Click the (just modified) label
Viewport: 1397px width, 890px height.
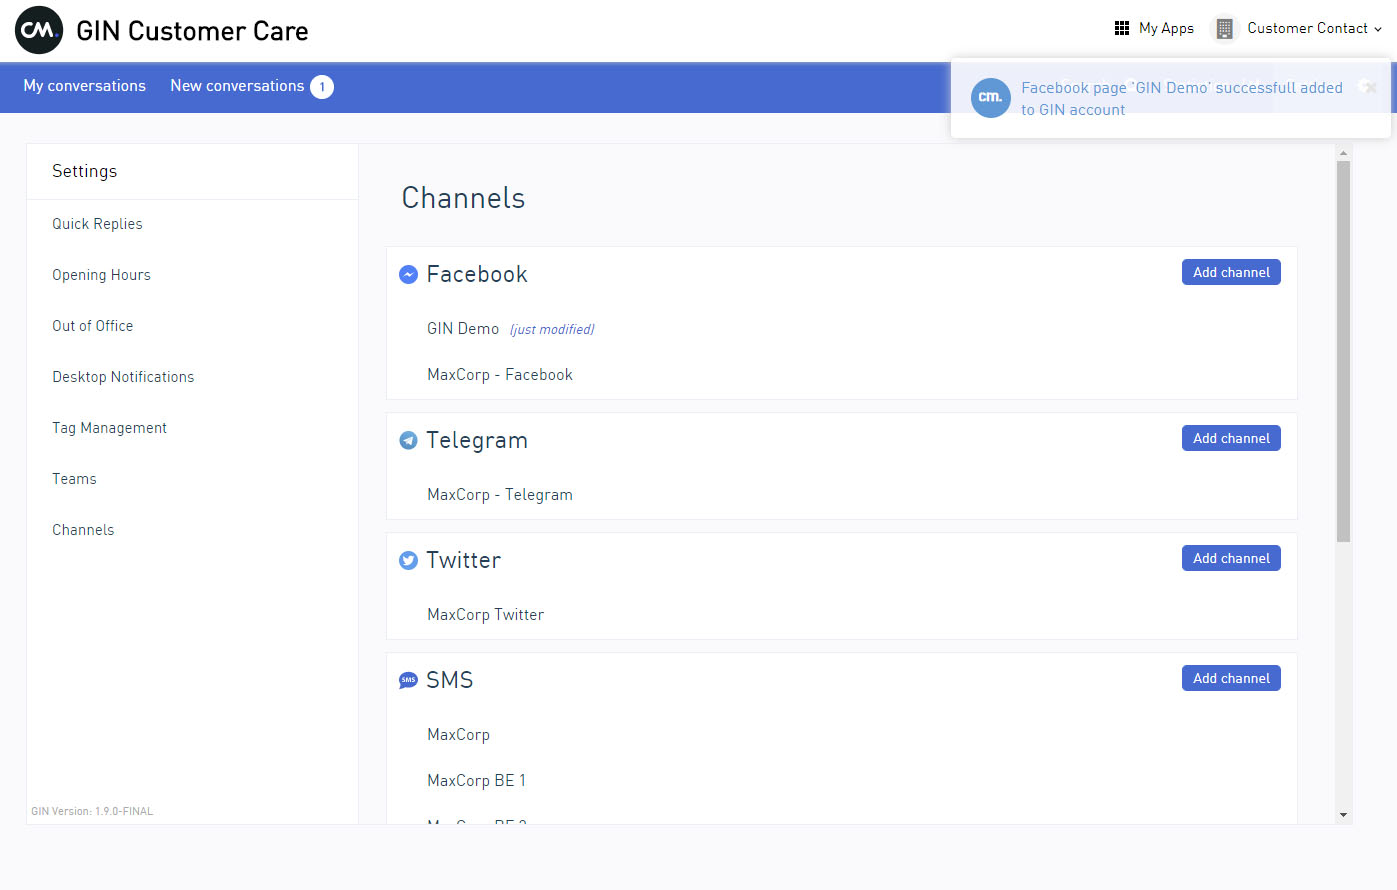(x=552, y=329)
